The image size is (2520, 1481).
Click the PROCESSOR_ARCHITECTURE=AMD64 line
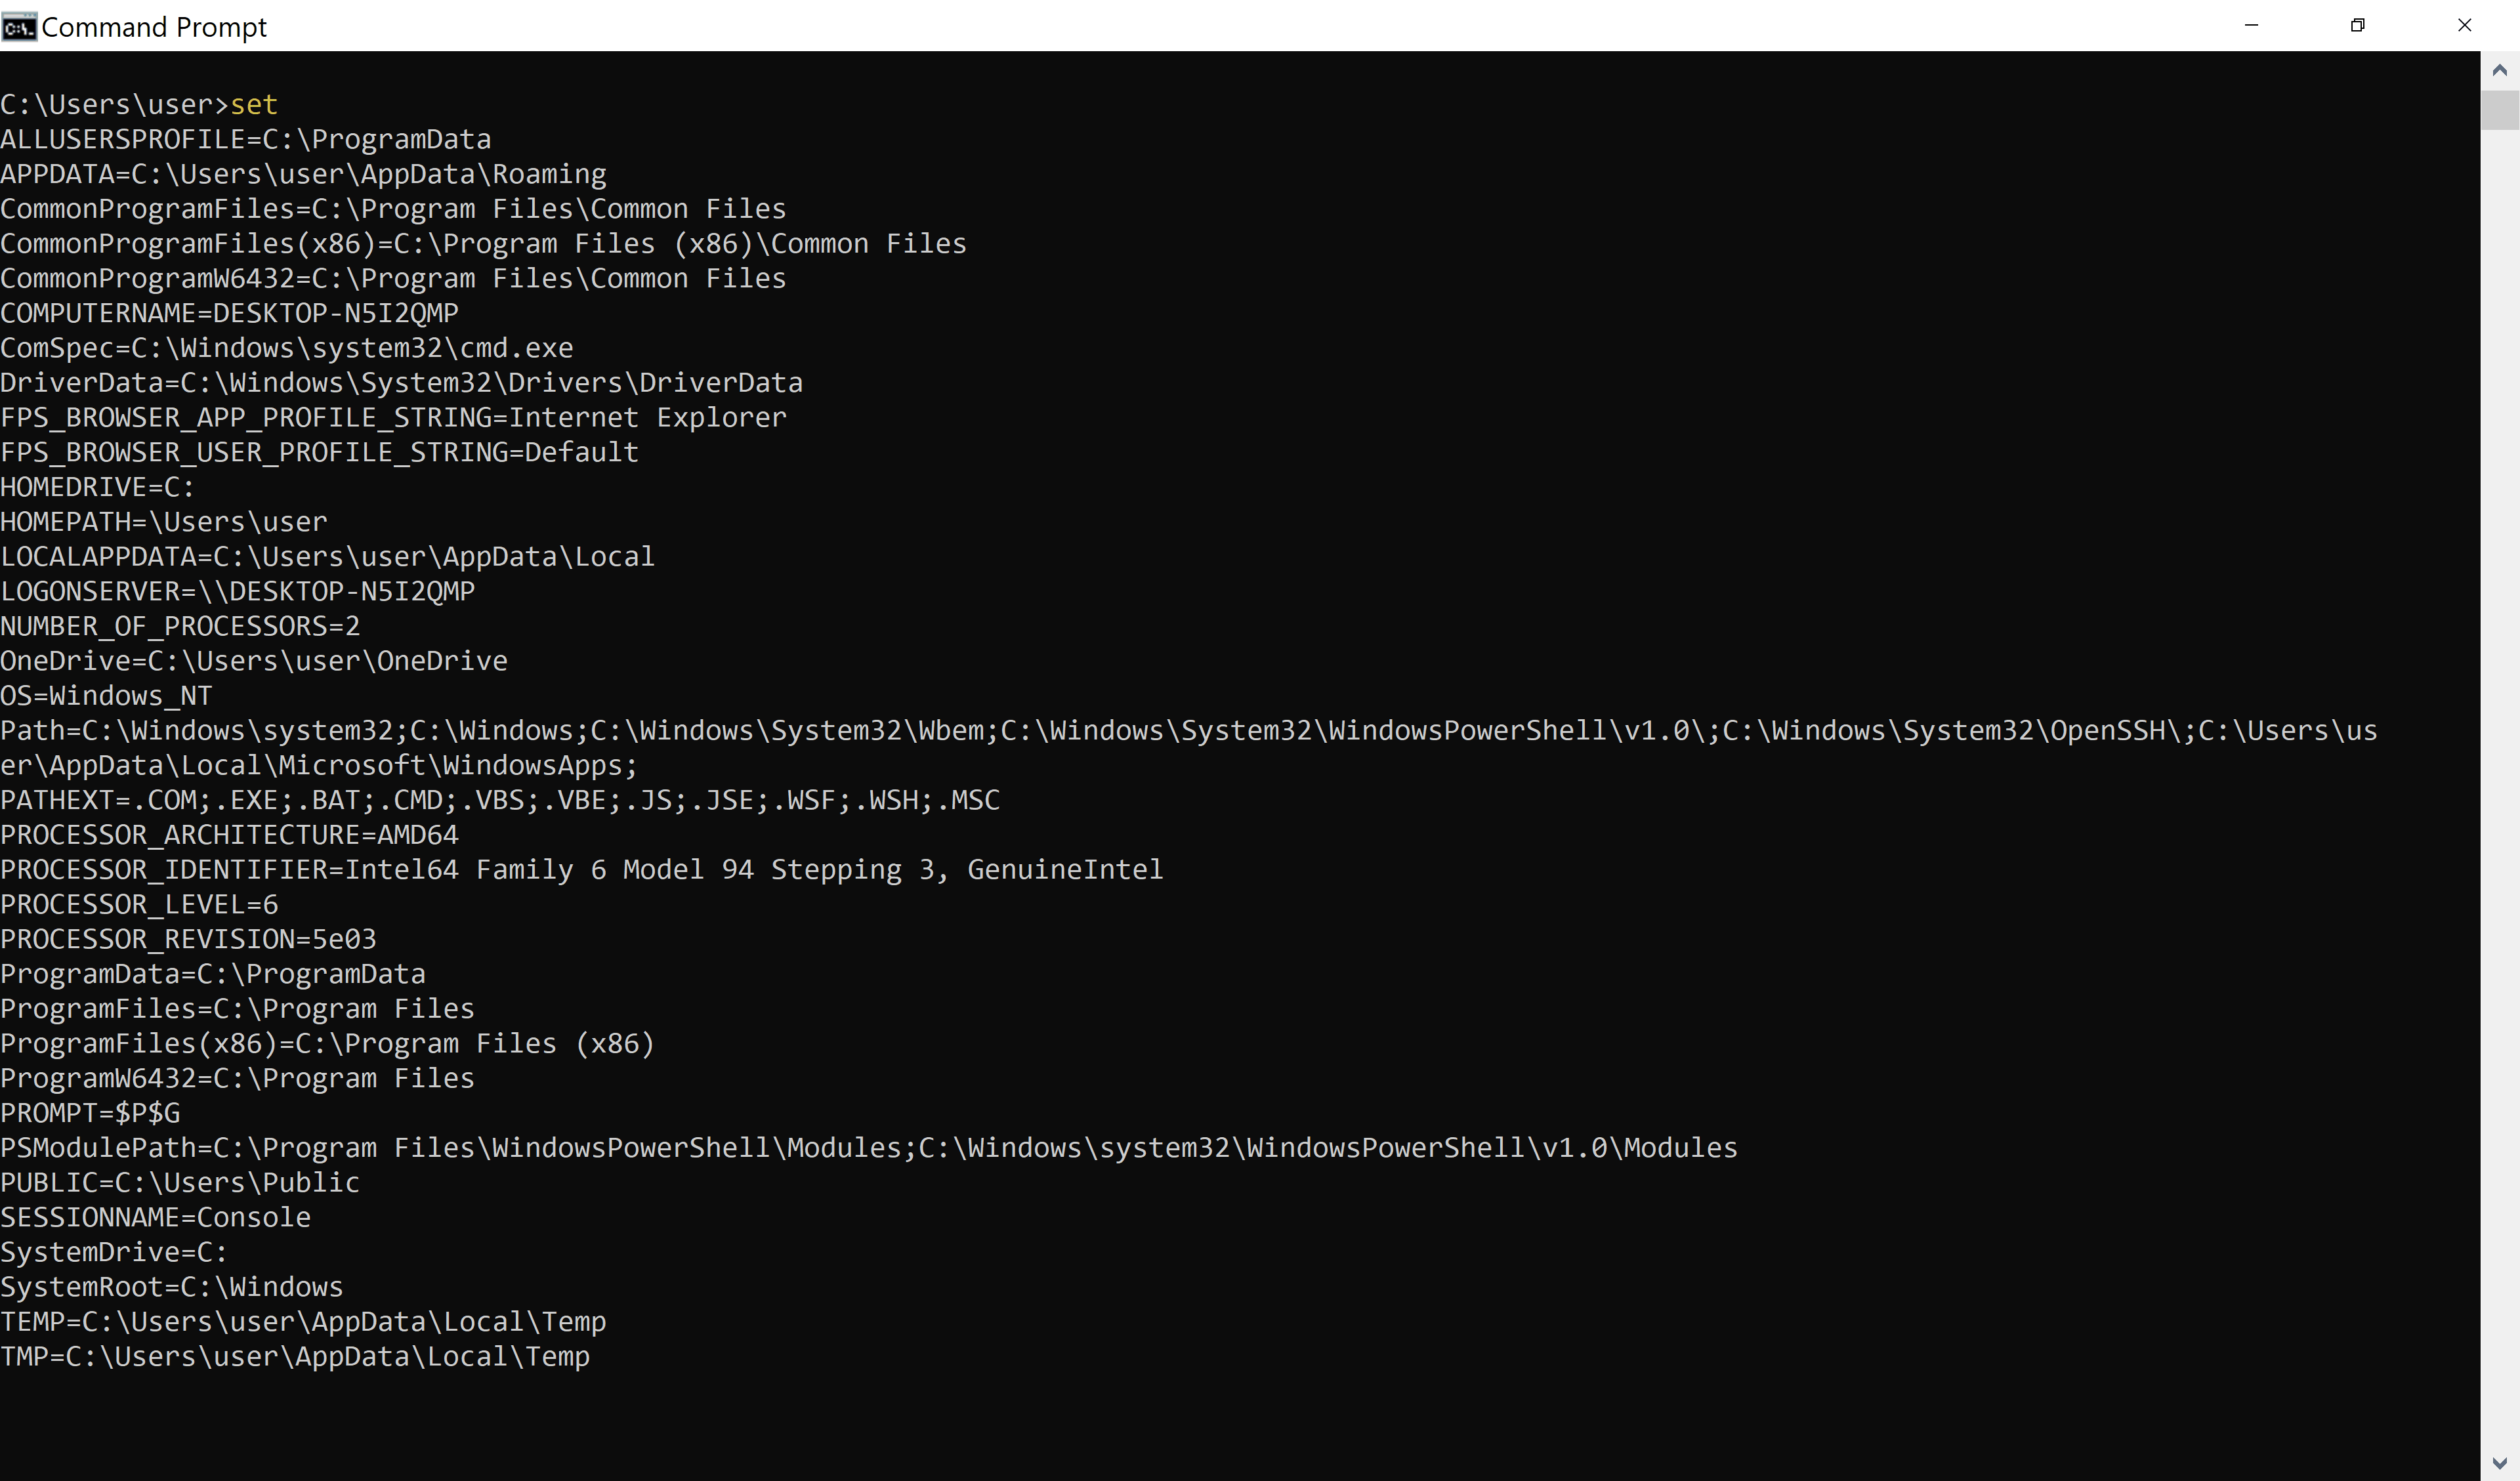pyautogui.click(x=230, y=834)
